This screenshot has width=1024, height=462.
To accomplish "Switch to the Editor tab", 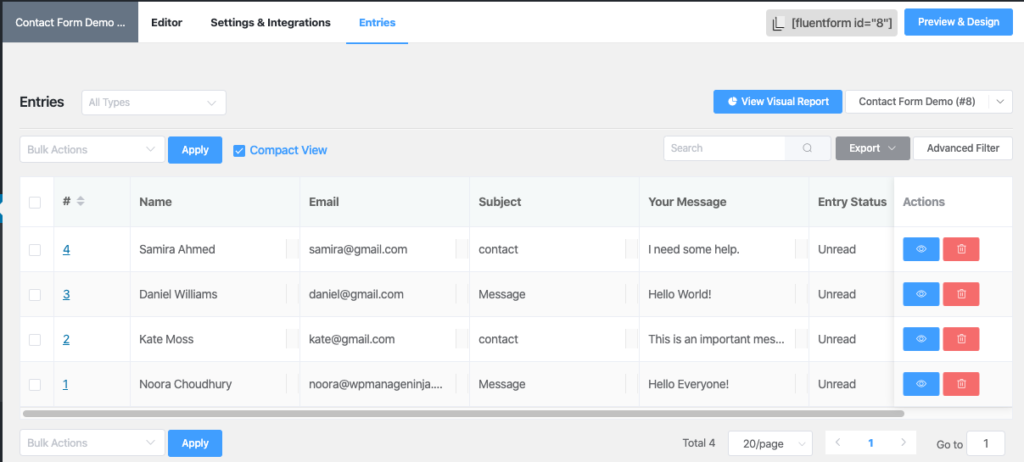I will (x=166, y=22).
